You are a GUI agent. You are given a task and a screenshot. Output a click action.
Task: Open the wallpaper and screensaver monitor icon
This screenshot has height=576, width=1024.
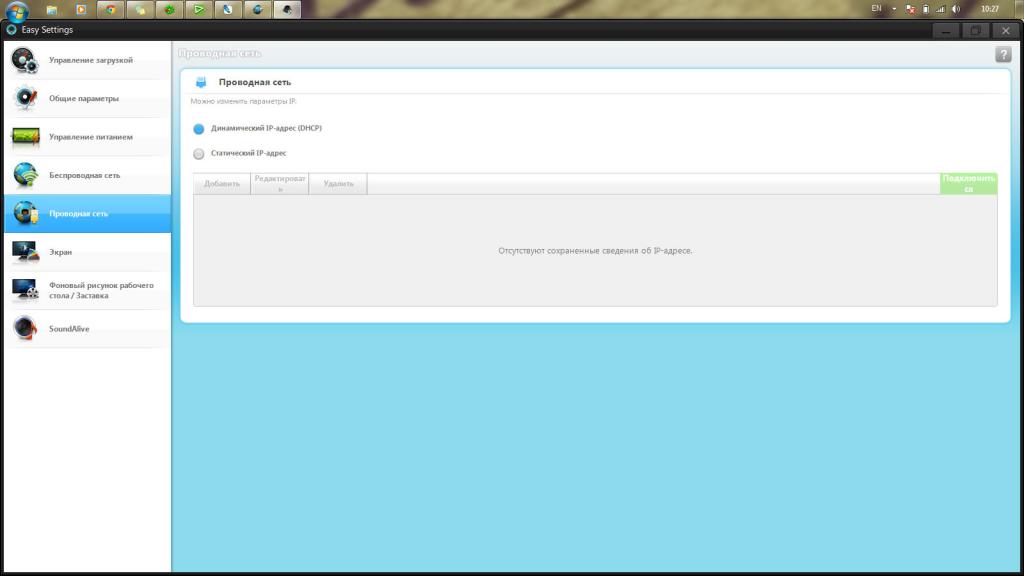click(25, 290)
